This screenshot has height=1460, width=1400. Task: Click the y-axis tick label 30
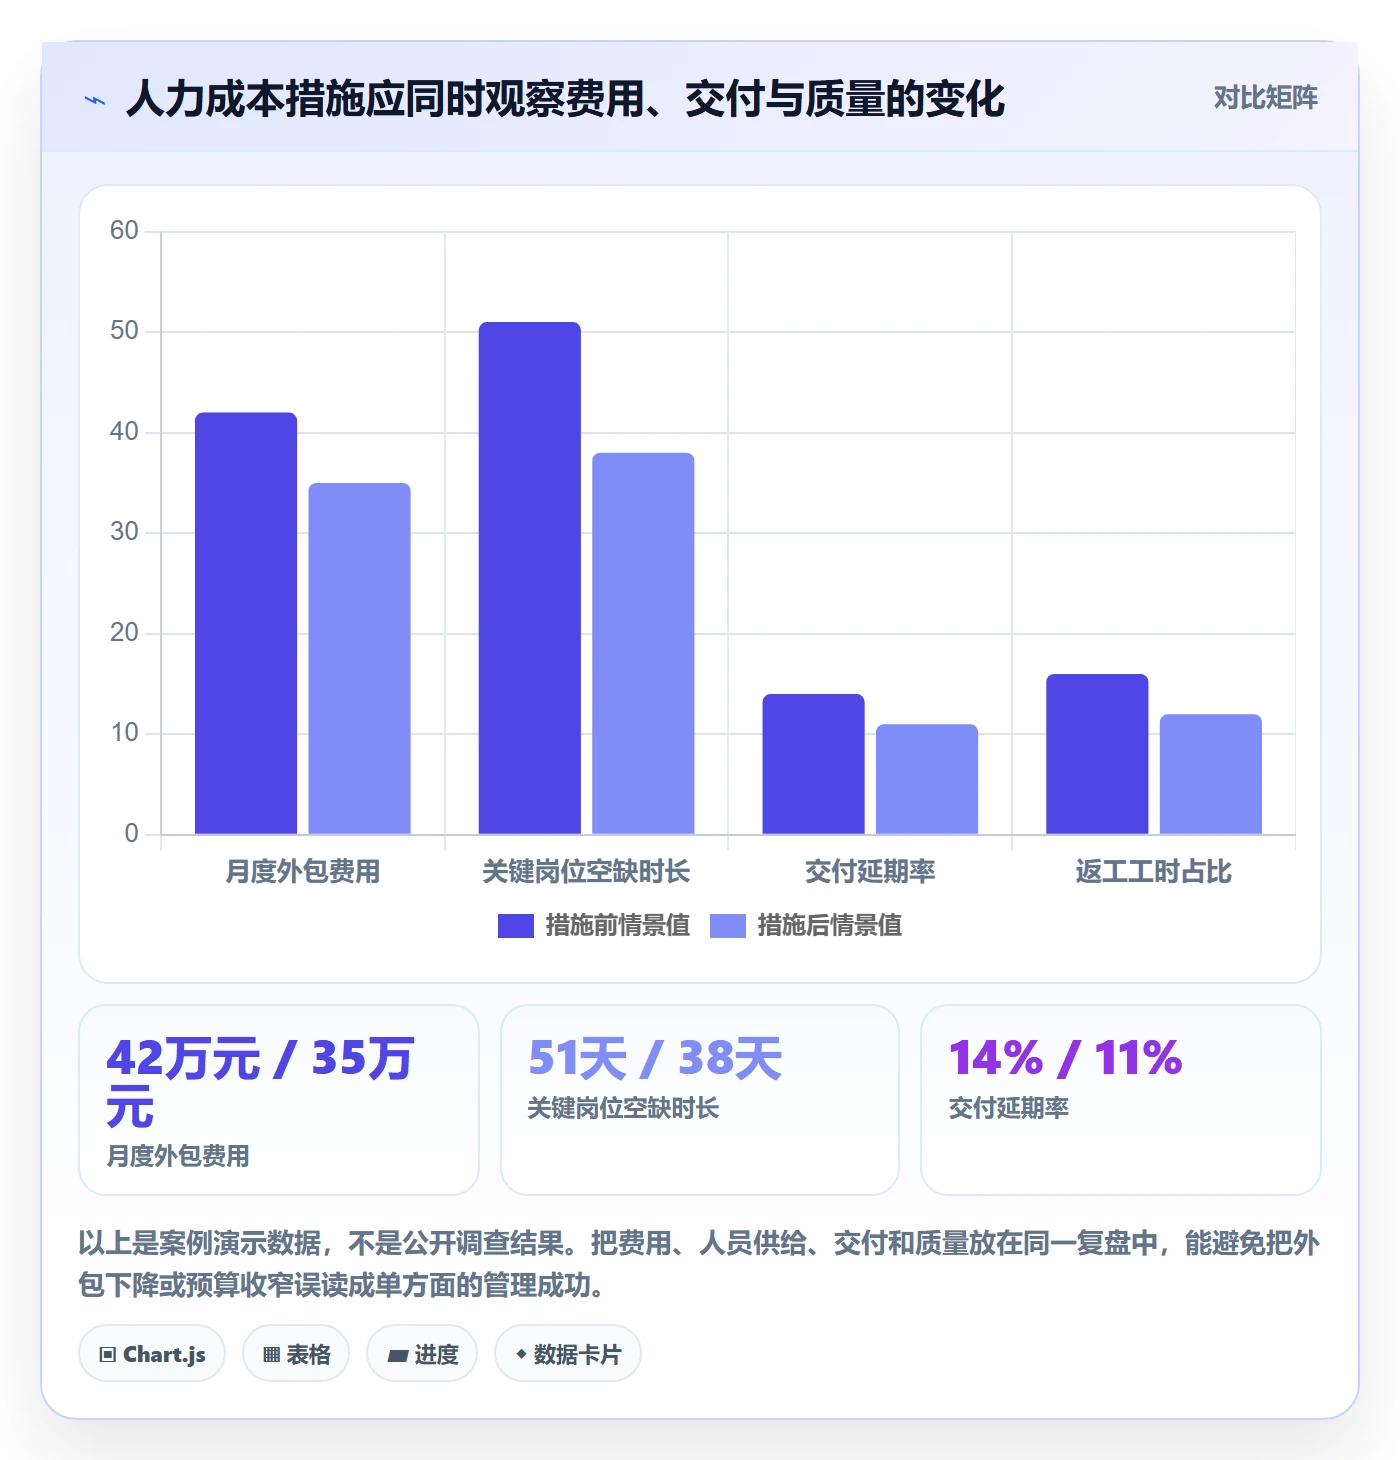[124, 532]
